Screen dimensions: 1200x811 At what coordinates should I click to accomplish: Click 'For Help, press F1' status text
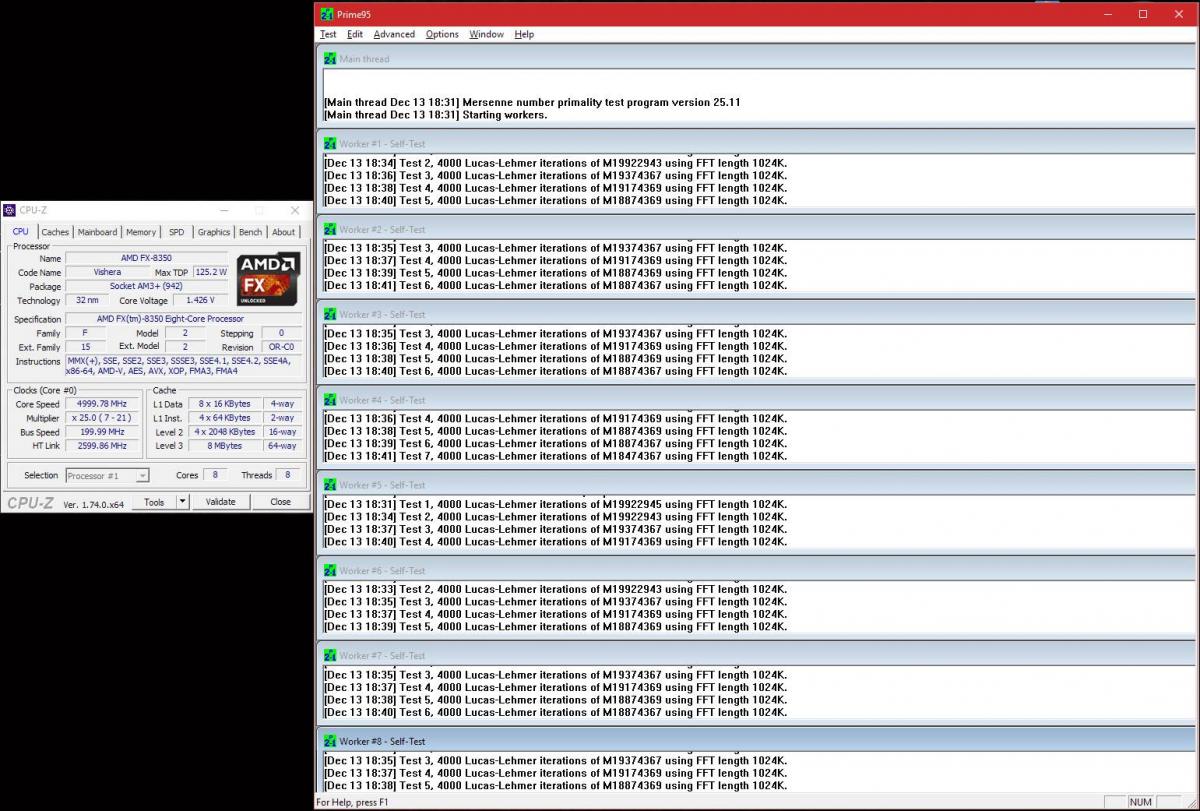tap(352, 802)
